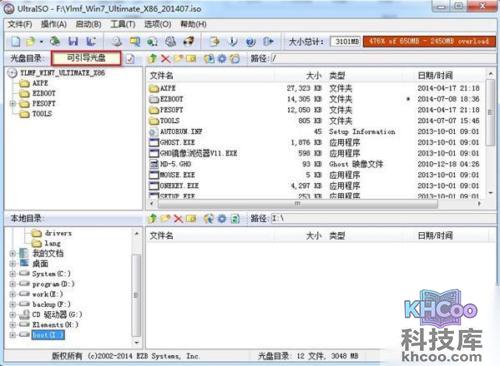Screen dimensions: 500x366
Task: Select the AXPE folder in the tree
Action: click(34, 83)
